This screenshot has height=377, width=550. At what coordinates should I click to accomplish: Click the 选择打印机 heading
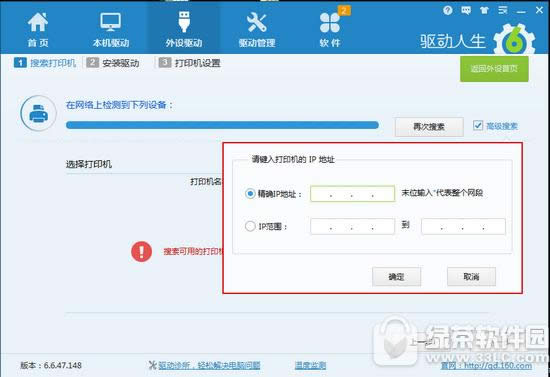click(89, 164)
